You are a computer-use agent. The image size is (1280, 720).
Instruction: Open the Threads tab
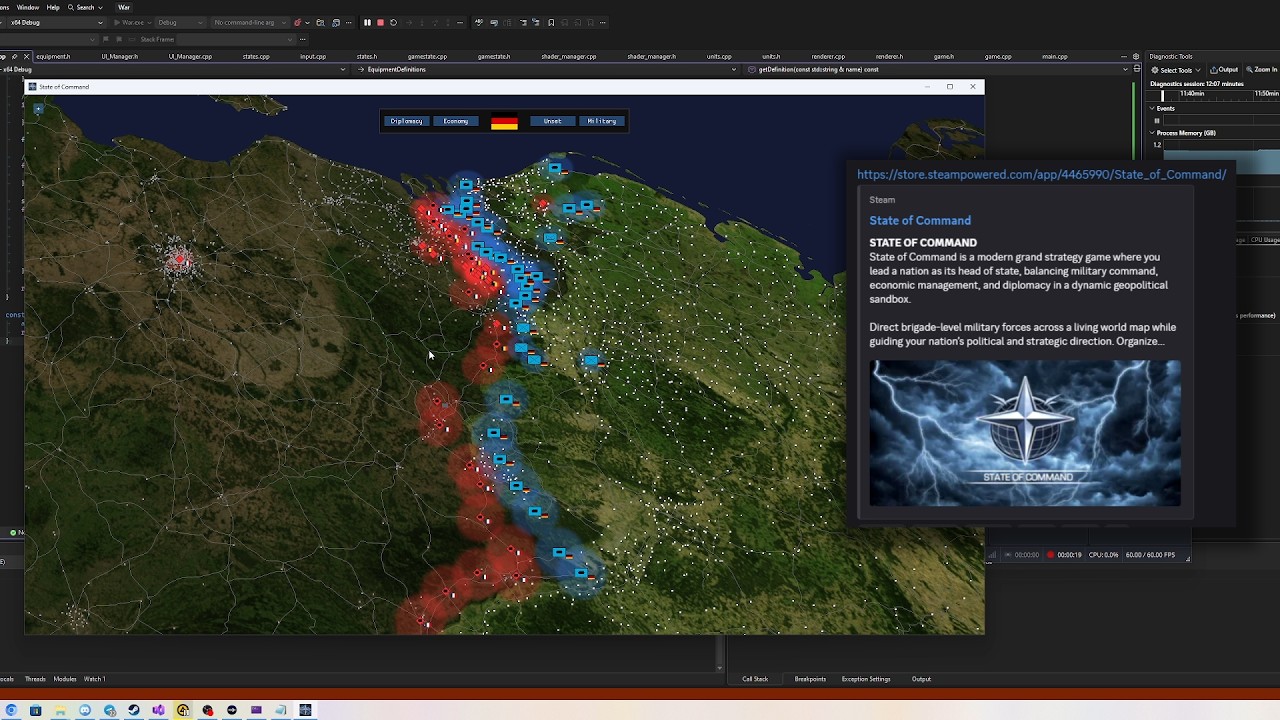[x=35, y=679]
